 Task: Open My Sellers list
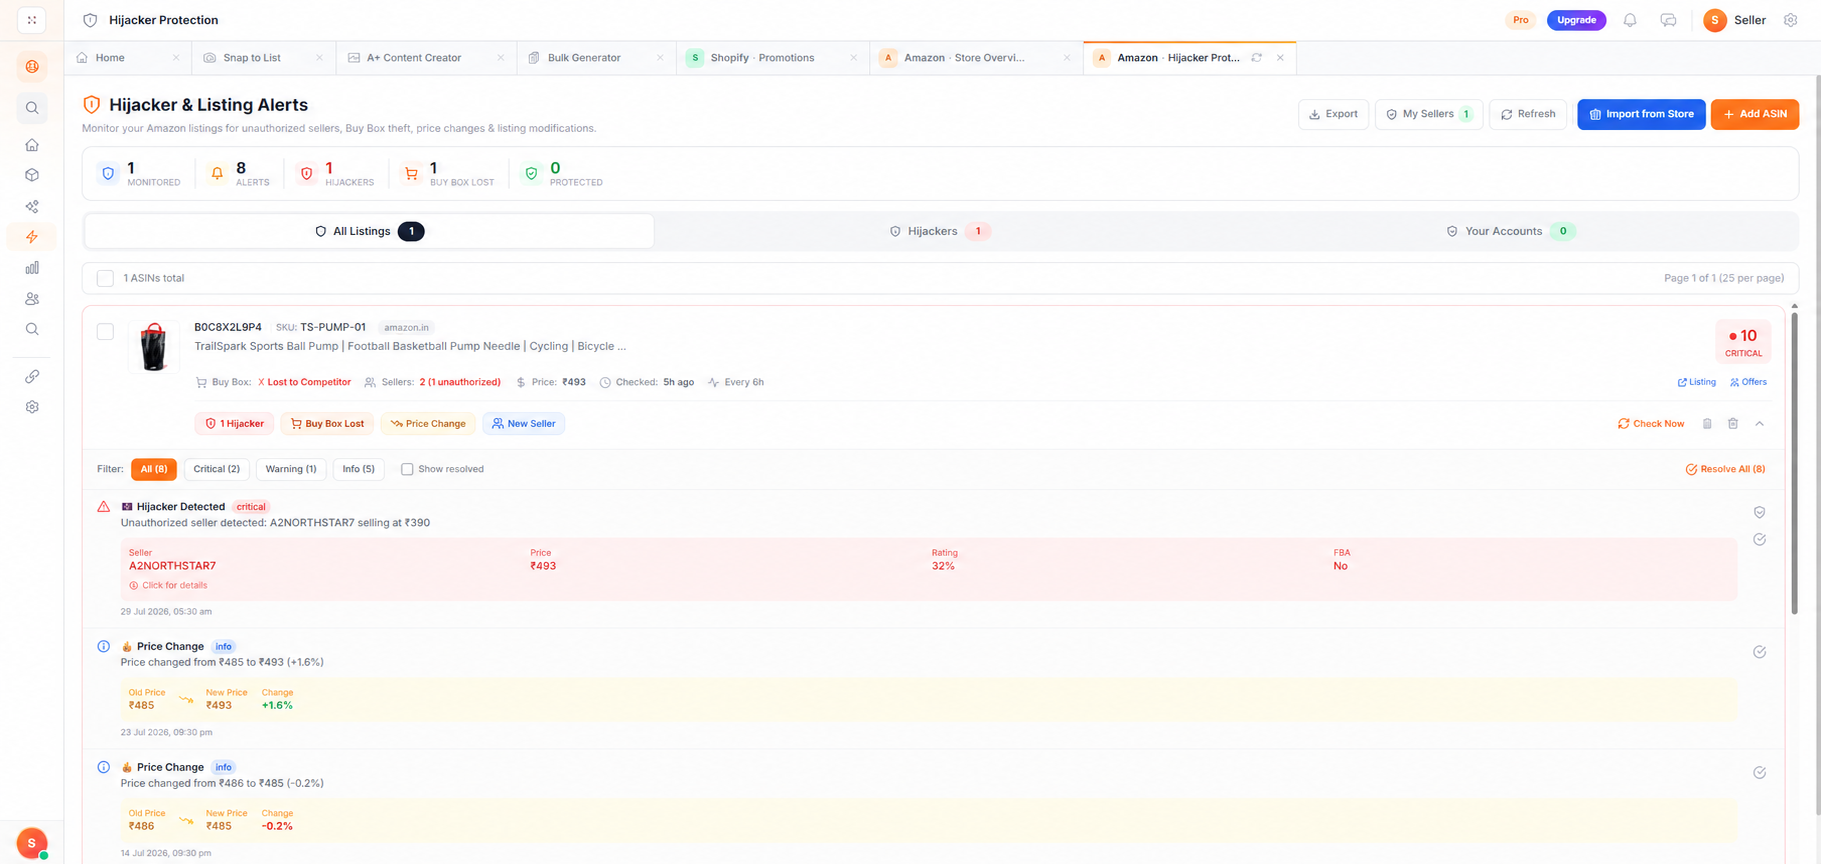click(1429, 114)
